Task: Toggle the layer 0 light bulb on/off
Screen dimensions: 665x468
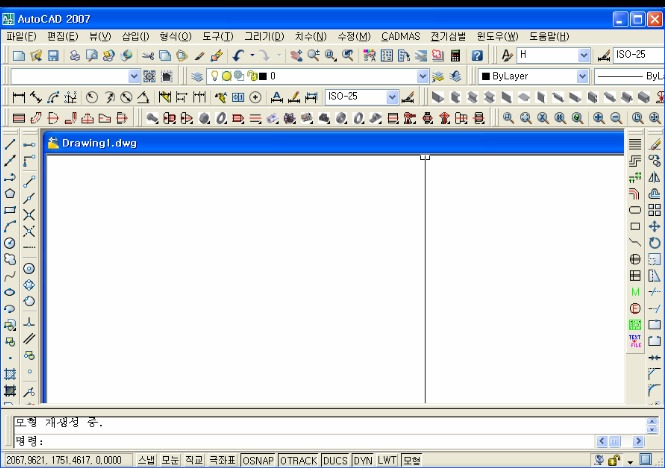Action: [x=215, y=76]
